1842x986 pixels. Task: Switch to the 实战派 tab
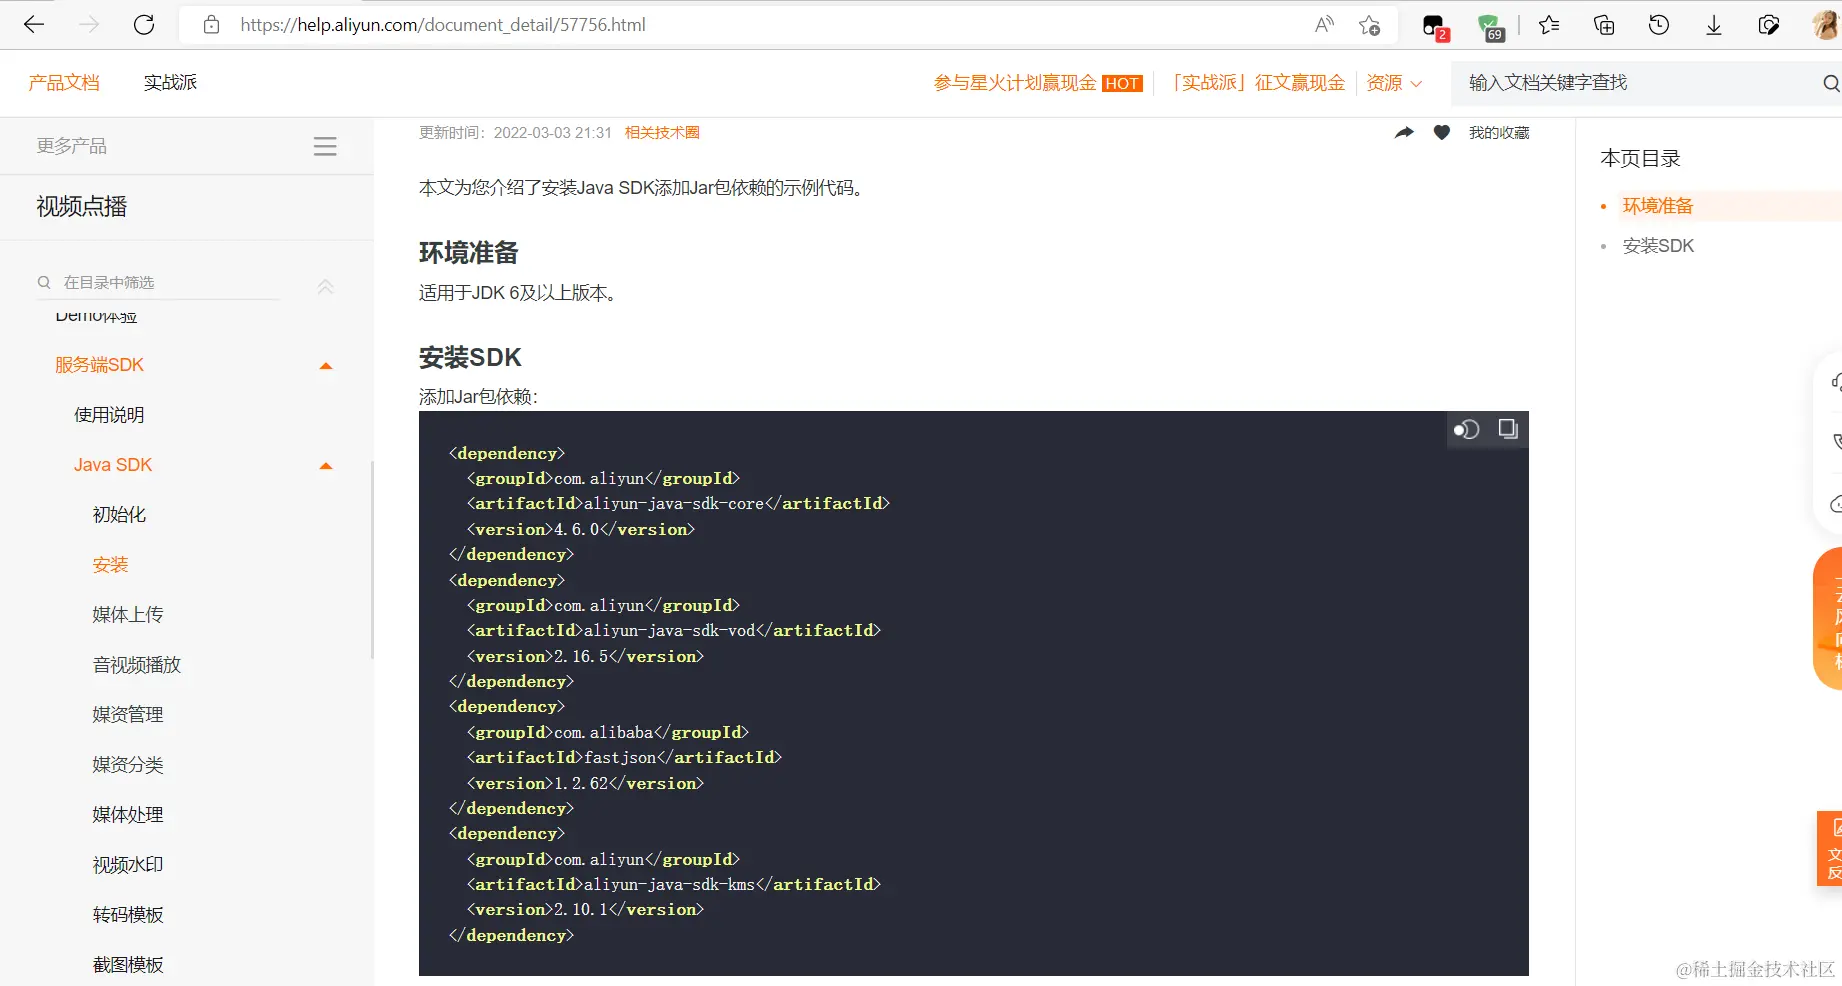pos(170,82)
